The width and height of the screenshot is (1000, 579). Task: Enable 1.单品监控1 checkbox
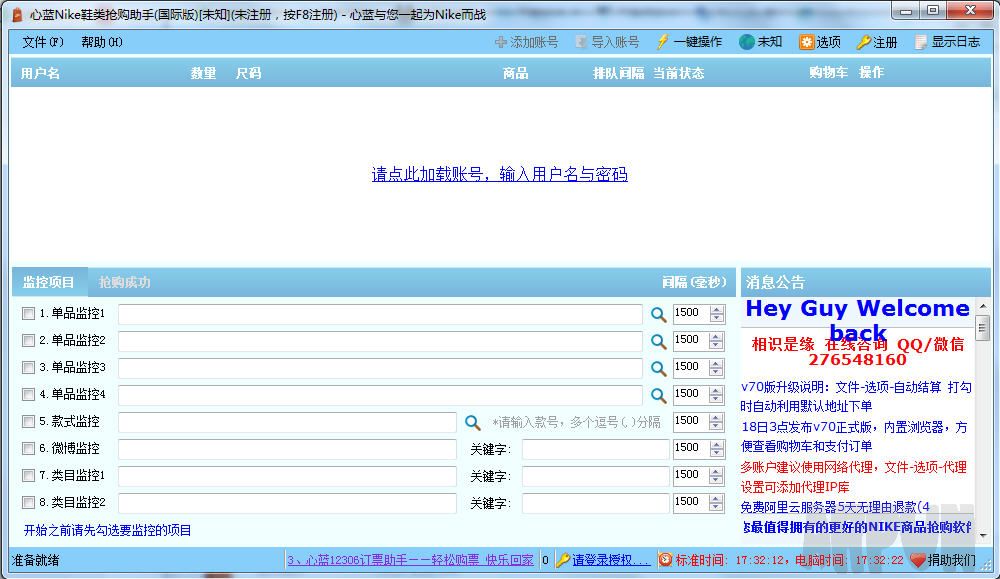pyautogui.click(x=28, y=314)
